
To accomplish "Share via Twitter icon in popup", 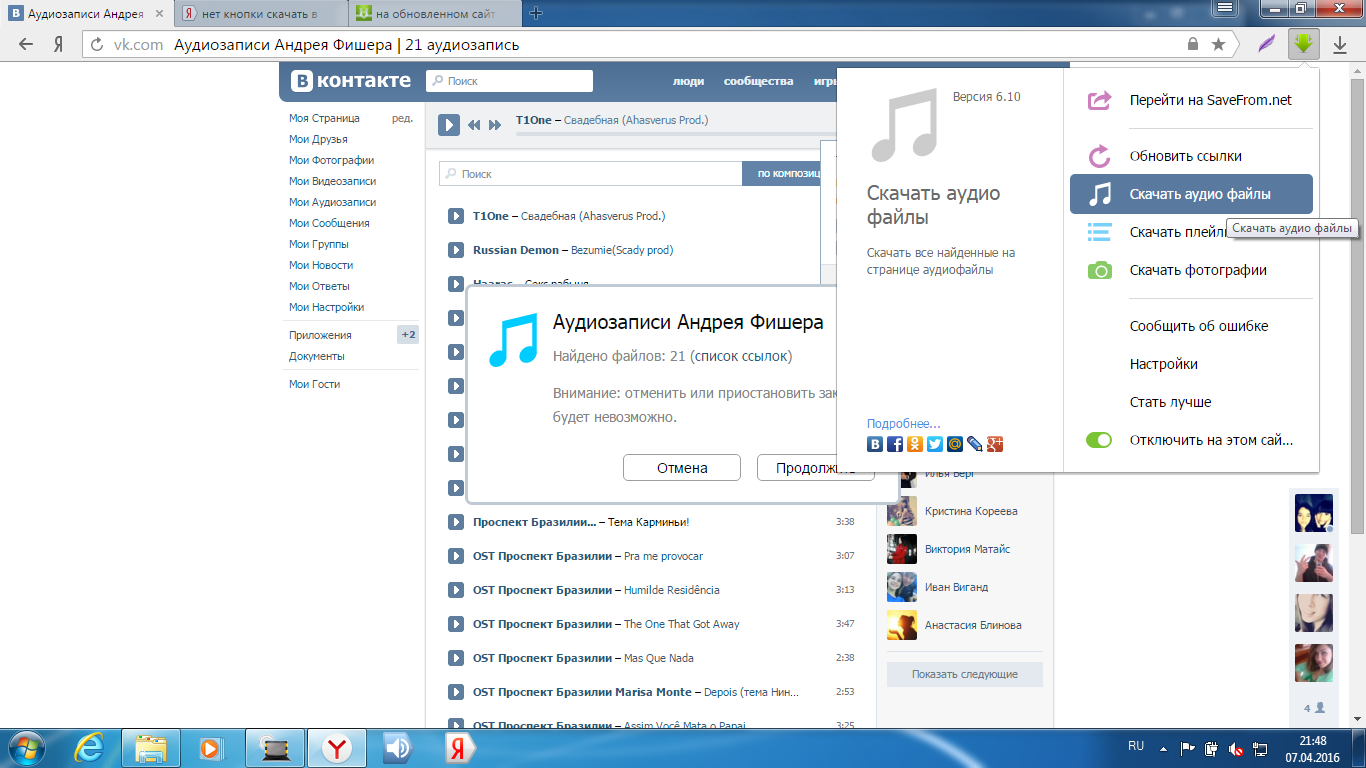I will point(935,444).
